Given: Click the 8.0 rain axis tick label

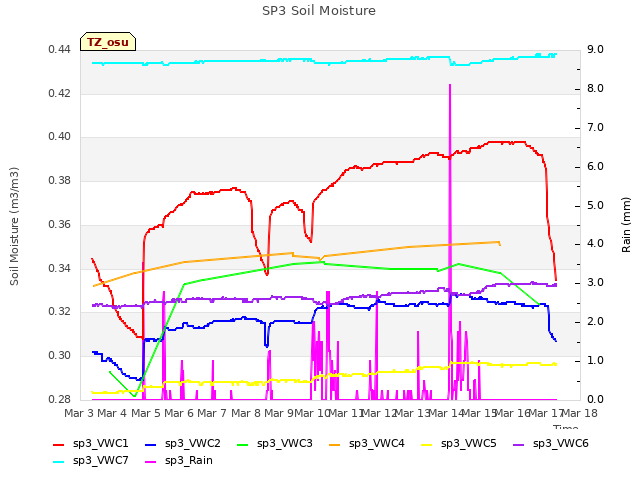Looking at the screenshot, I should [595, 89].
